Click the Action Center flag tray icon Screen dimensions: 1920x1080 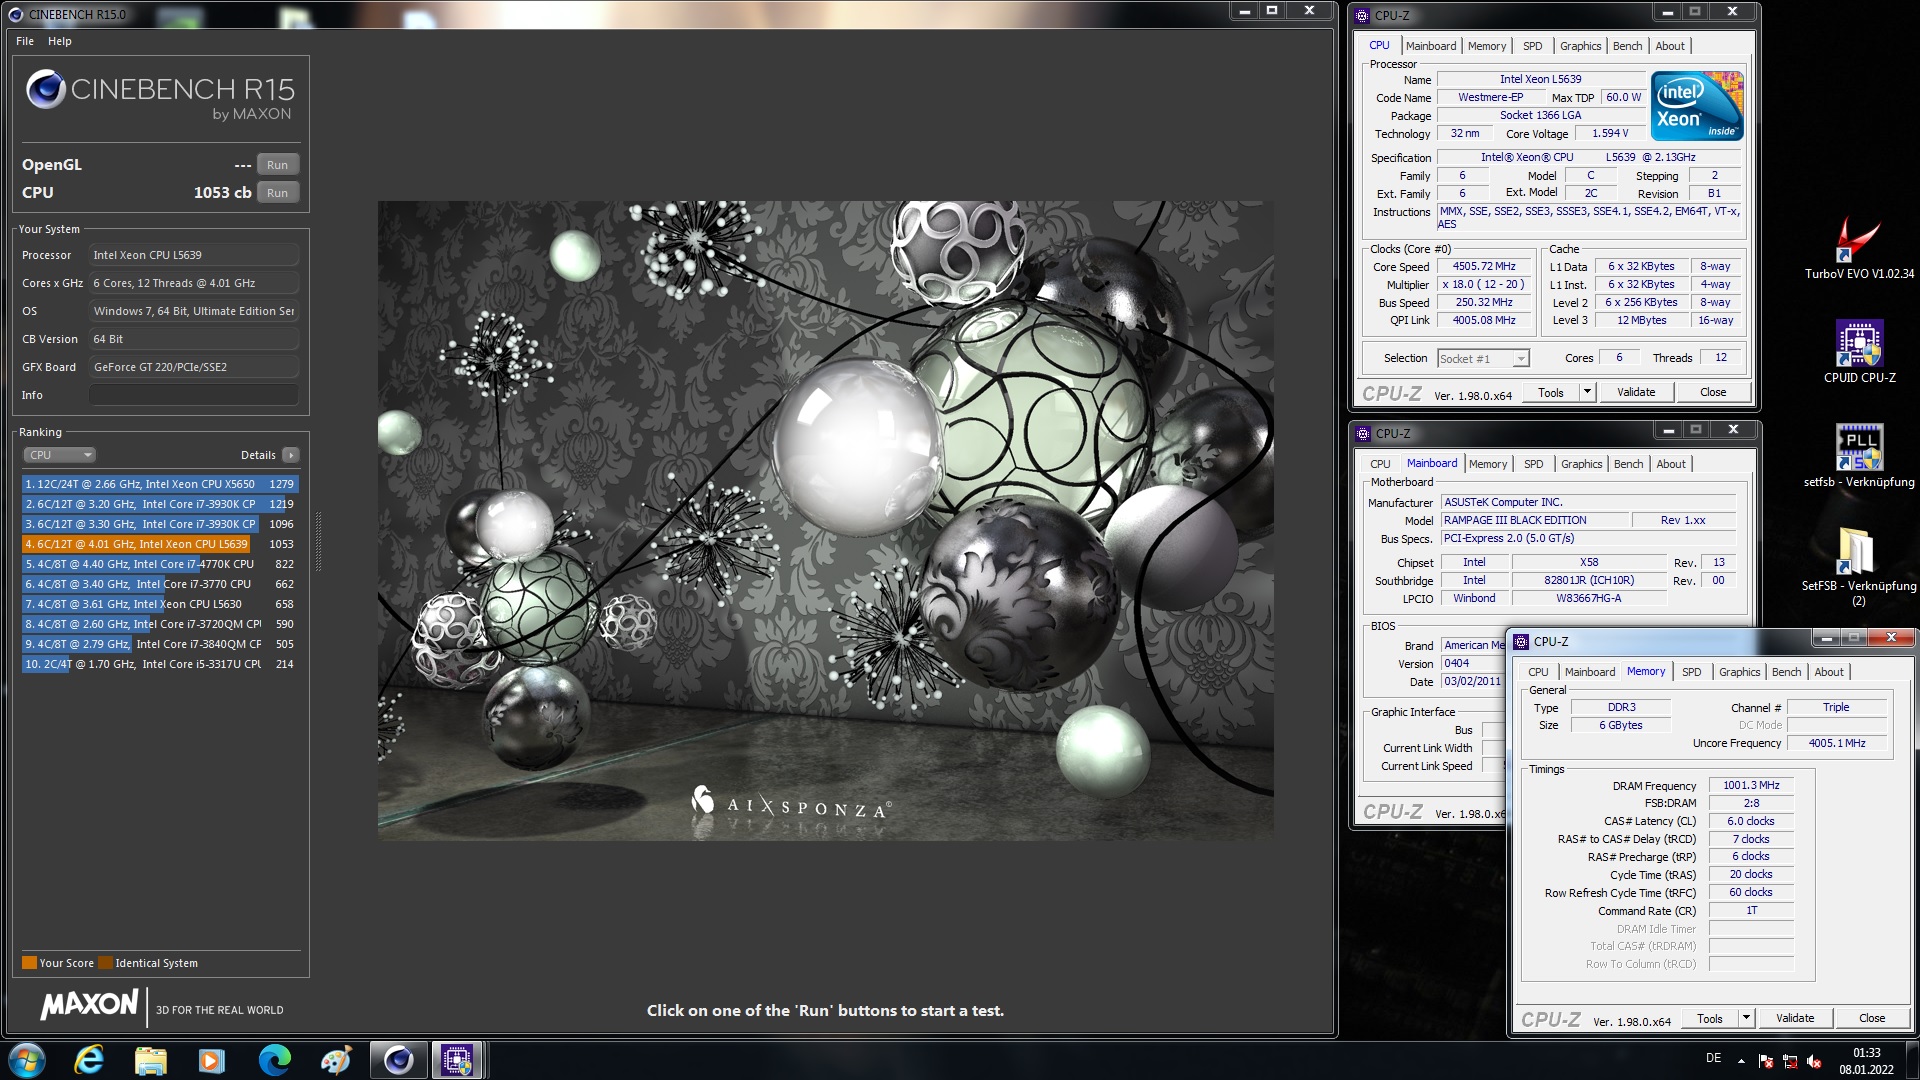(1766, 1061)
